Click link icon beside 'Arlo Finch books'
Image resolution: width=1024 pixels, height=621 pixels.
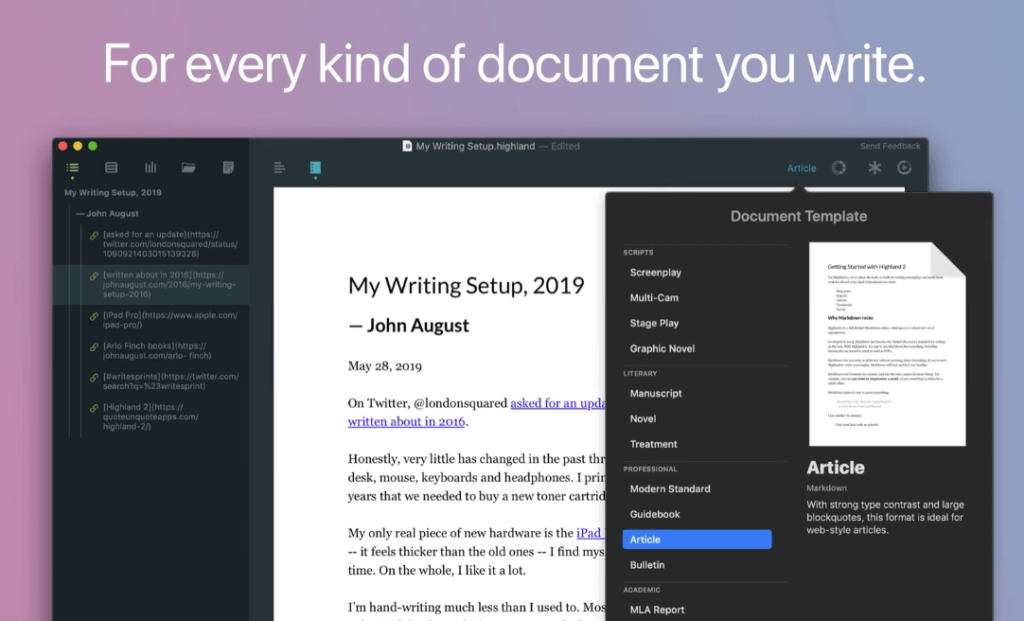[x=94, y=347]
